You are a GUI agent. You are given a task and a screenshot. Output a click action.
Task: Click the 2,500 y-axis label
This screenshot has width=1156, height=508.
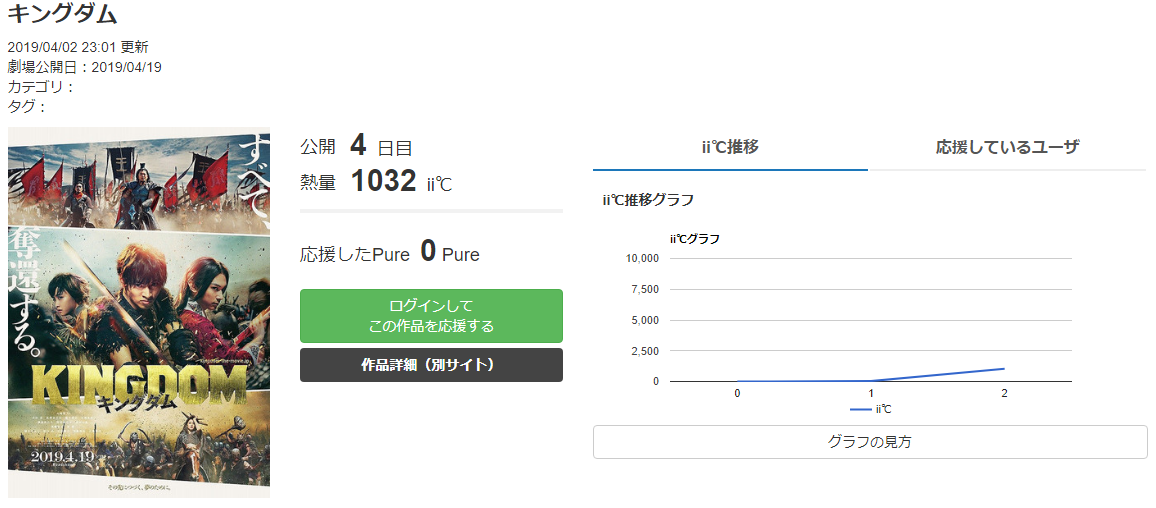[x=645, y=351]
